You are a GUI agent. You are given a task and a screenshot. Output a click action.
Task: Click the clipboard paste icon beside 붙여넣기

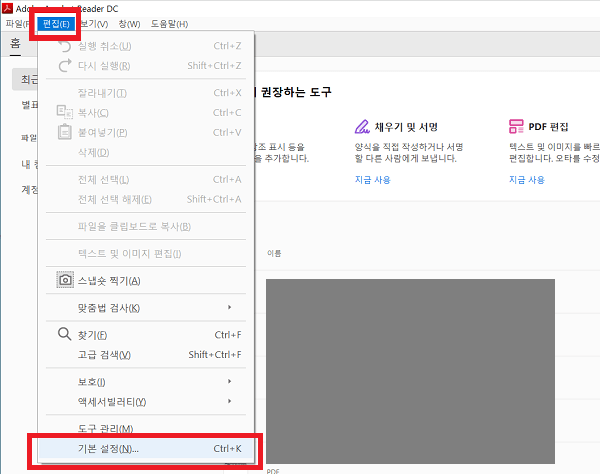65,132
